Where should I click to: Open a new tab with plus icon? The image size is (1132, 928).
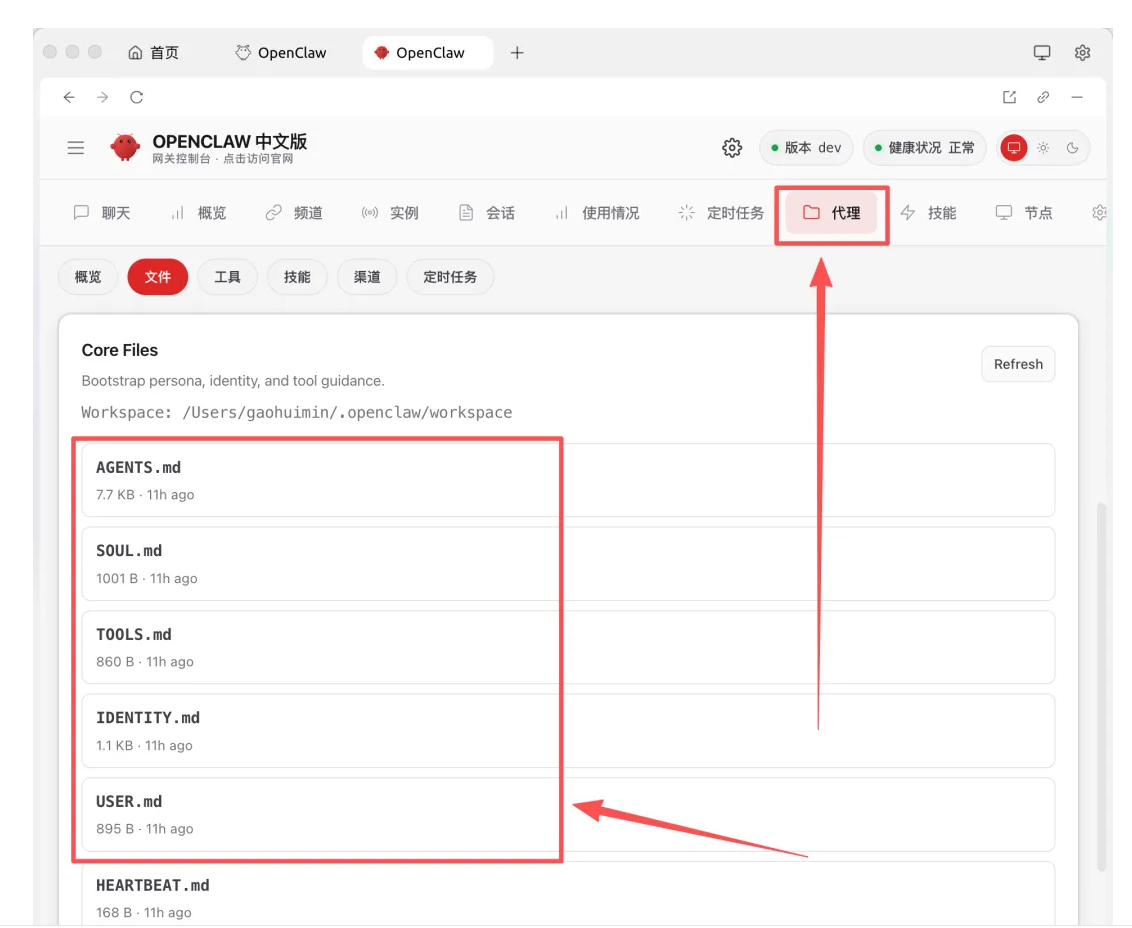tap(517, 53)
